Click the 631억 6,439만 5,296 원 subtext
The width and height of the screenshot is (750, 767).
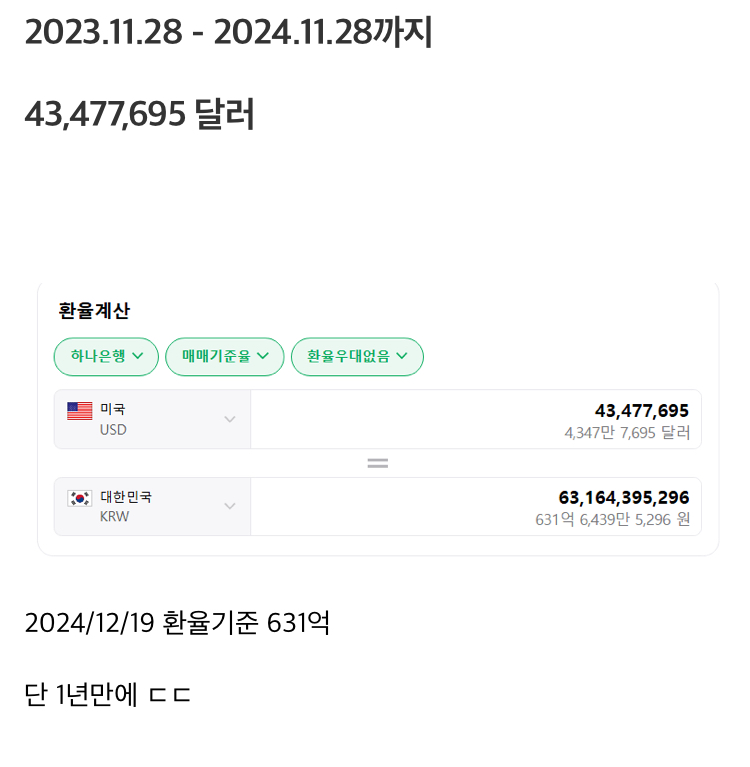[x=612, y=520]
